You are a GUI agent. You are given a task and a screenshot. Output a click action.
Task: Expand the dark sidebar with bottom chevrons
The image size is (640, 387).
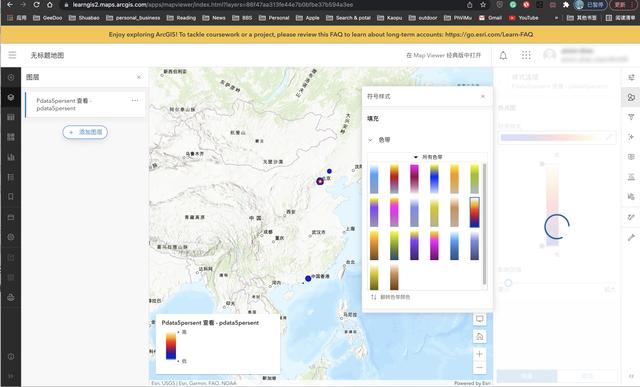11,376
